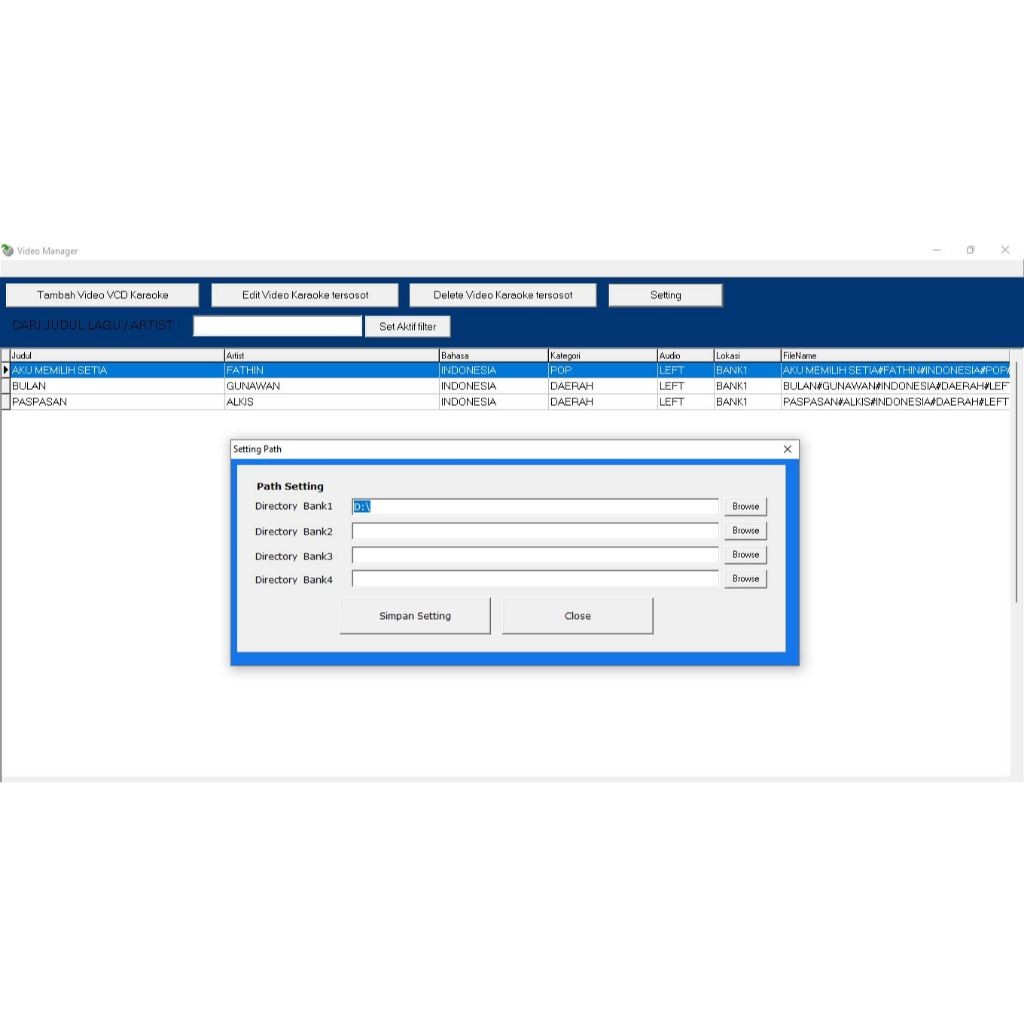
Task: Click DAERAH category in PASPASAN row
Action: point(602,402)
